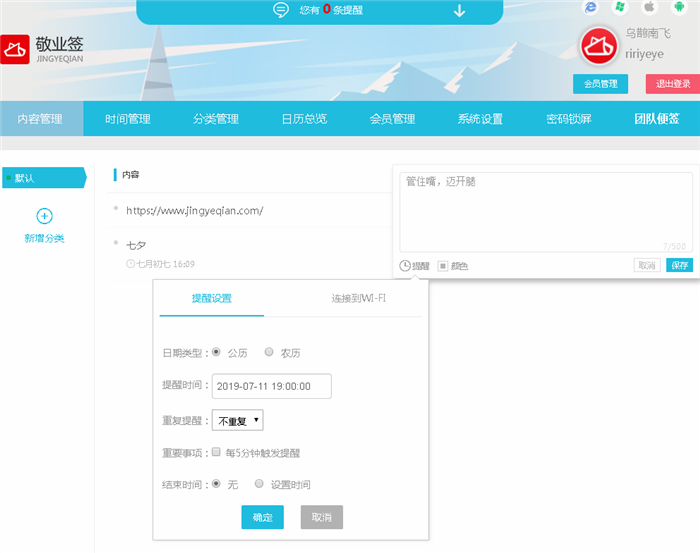
Task: Select the https://www.jingyeqian.com/ note
Action: (195, 211)
